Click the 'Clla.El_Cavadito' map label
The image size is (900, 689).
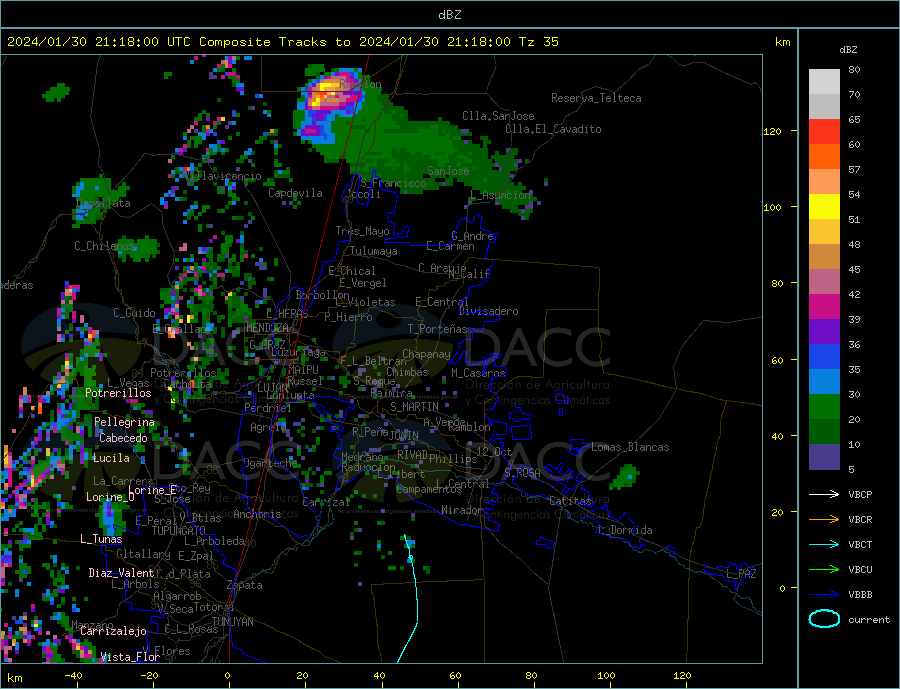553,129
